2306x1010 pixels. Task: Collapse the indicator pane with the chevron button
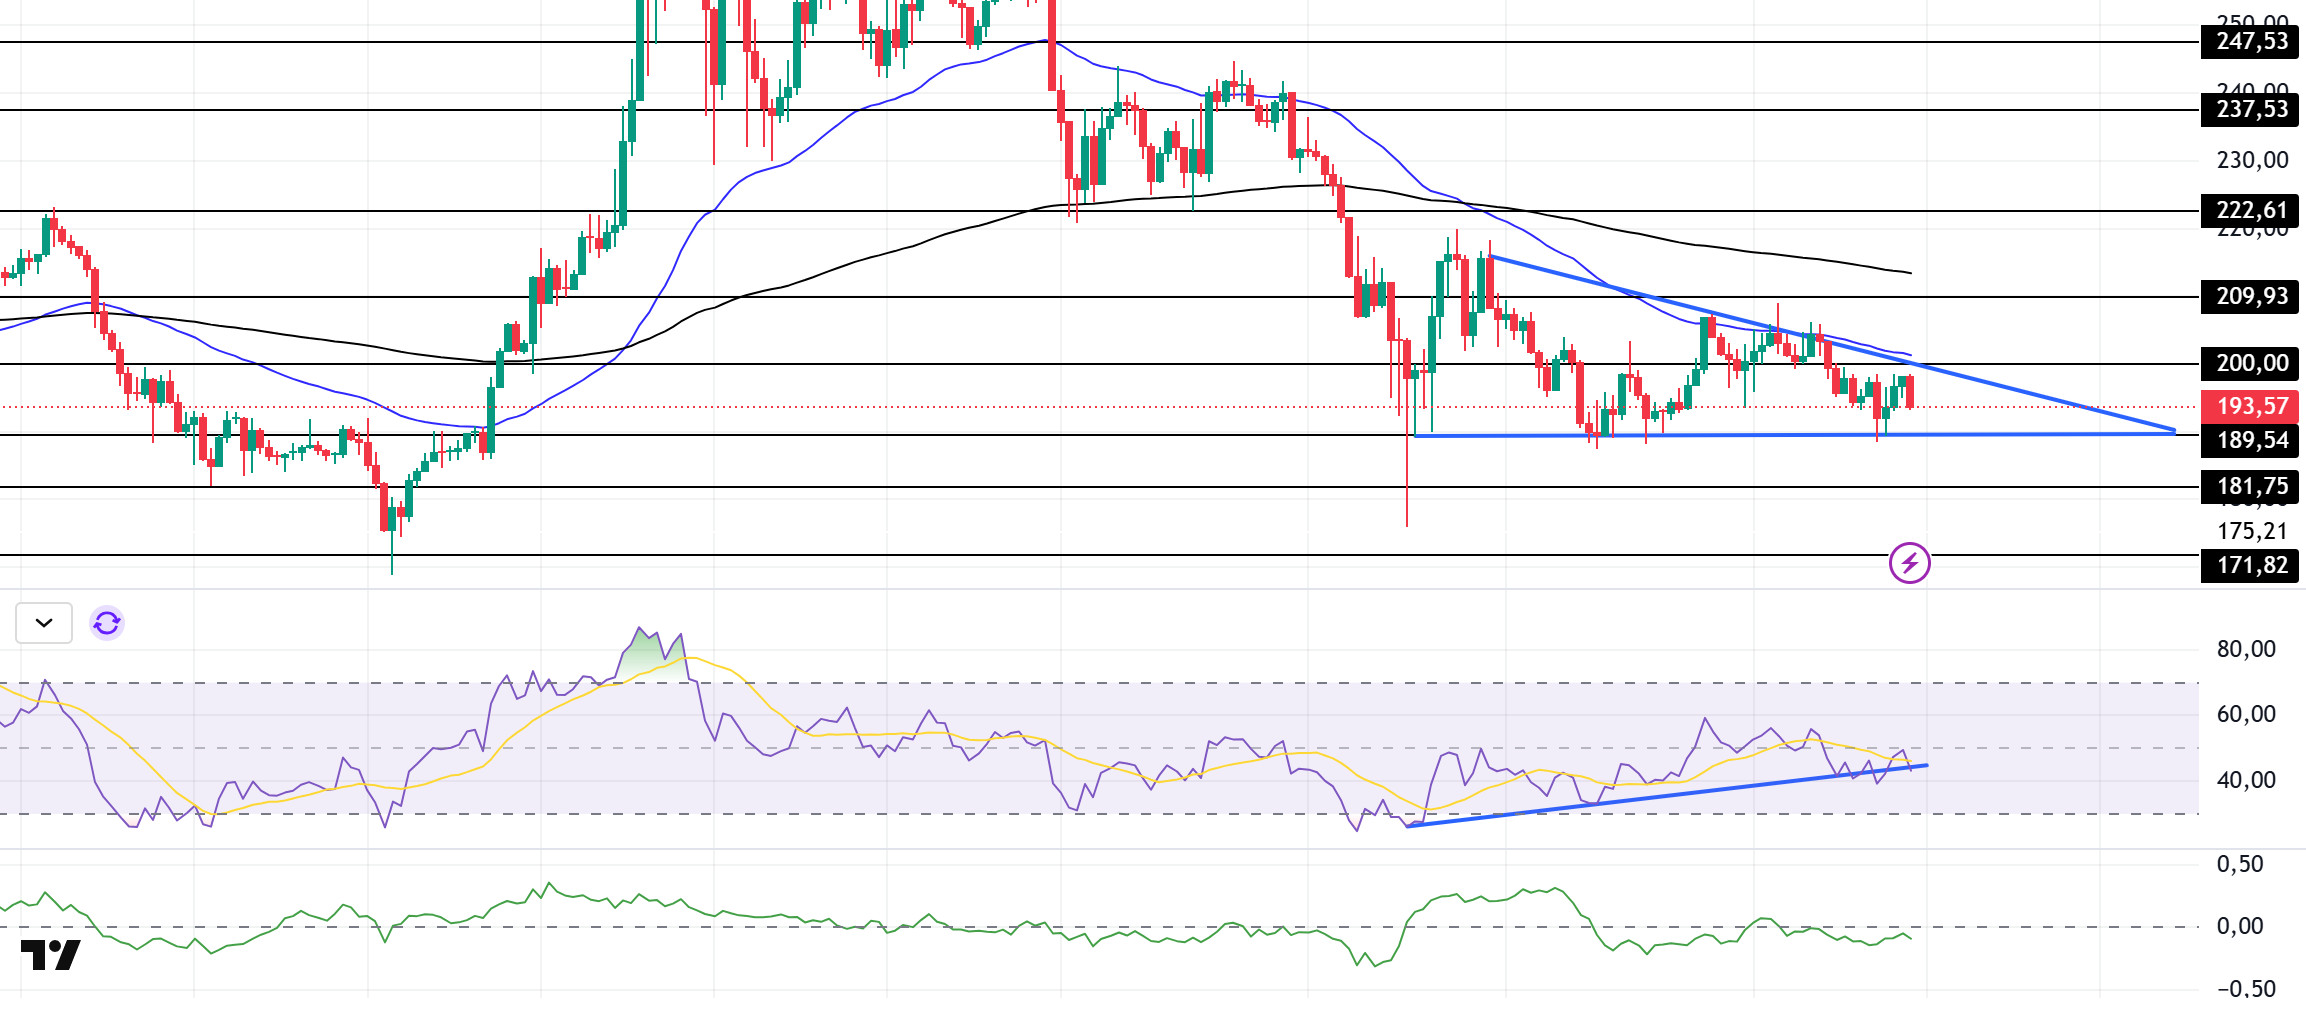pyautogui.click(x=44, y=623)
